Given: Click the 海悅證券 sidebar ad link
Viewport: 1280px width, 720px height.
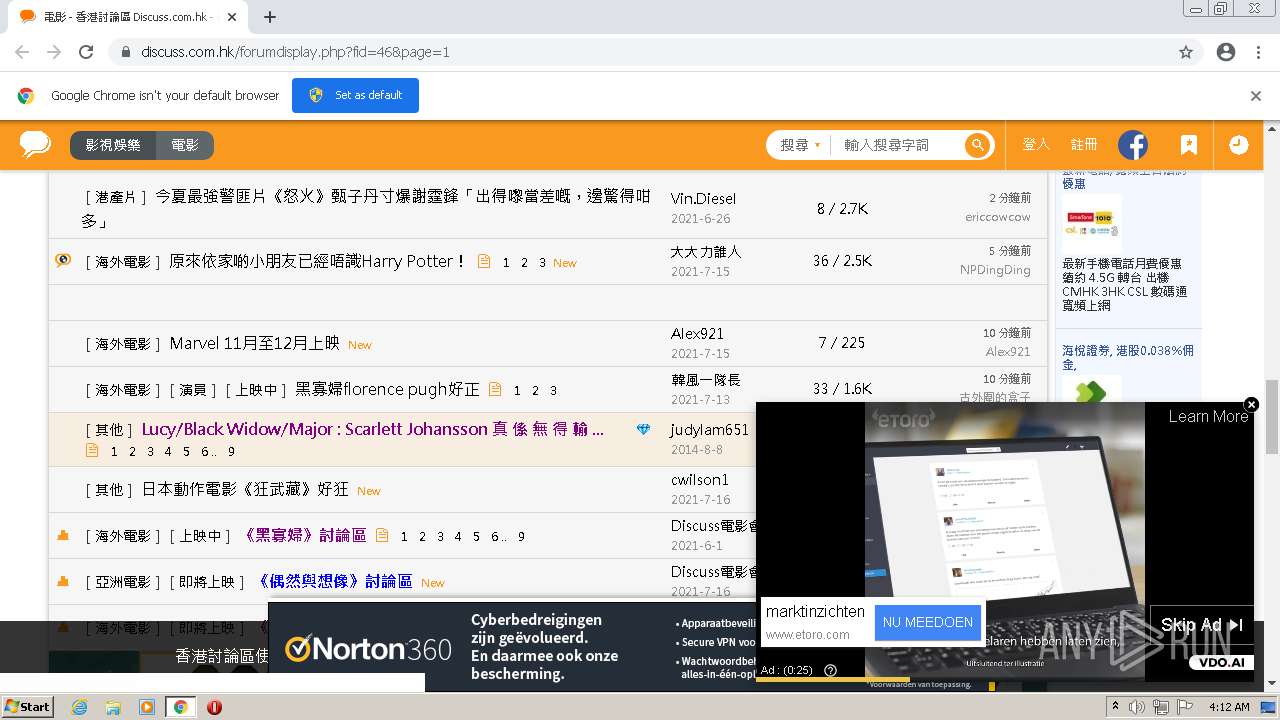Looking at the screenshot, I should [1128, 358].
